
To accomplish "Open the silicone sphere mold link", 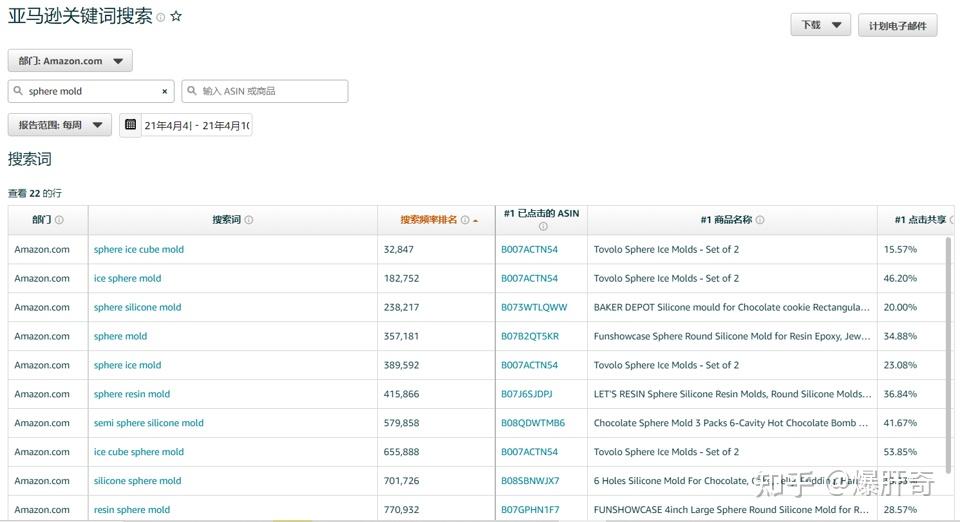I will [137, 481].
